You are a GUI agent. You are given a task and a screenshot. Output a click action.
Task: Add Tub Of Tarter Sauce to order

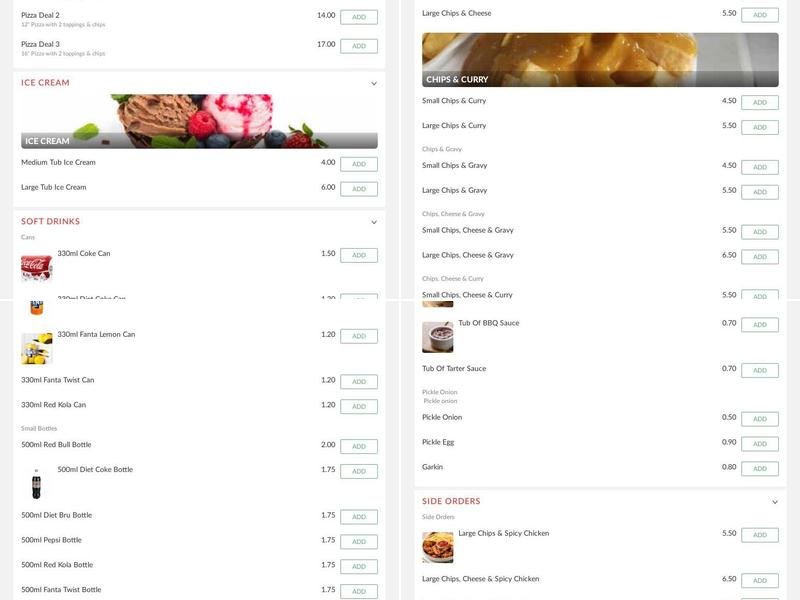coord(759,370)
